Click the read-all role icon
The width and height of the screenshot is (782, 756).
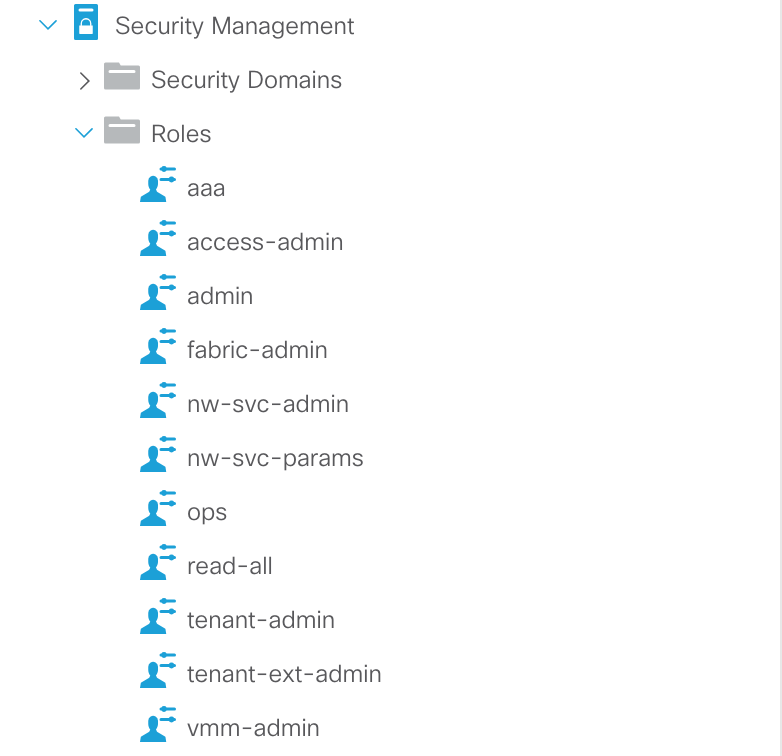[158, 565]
